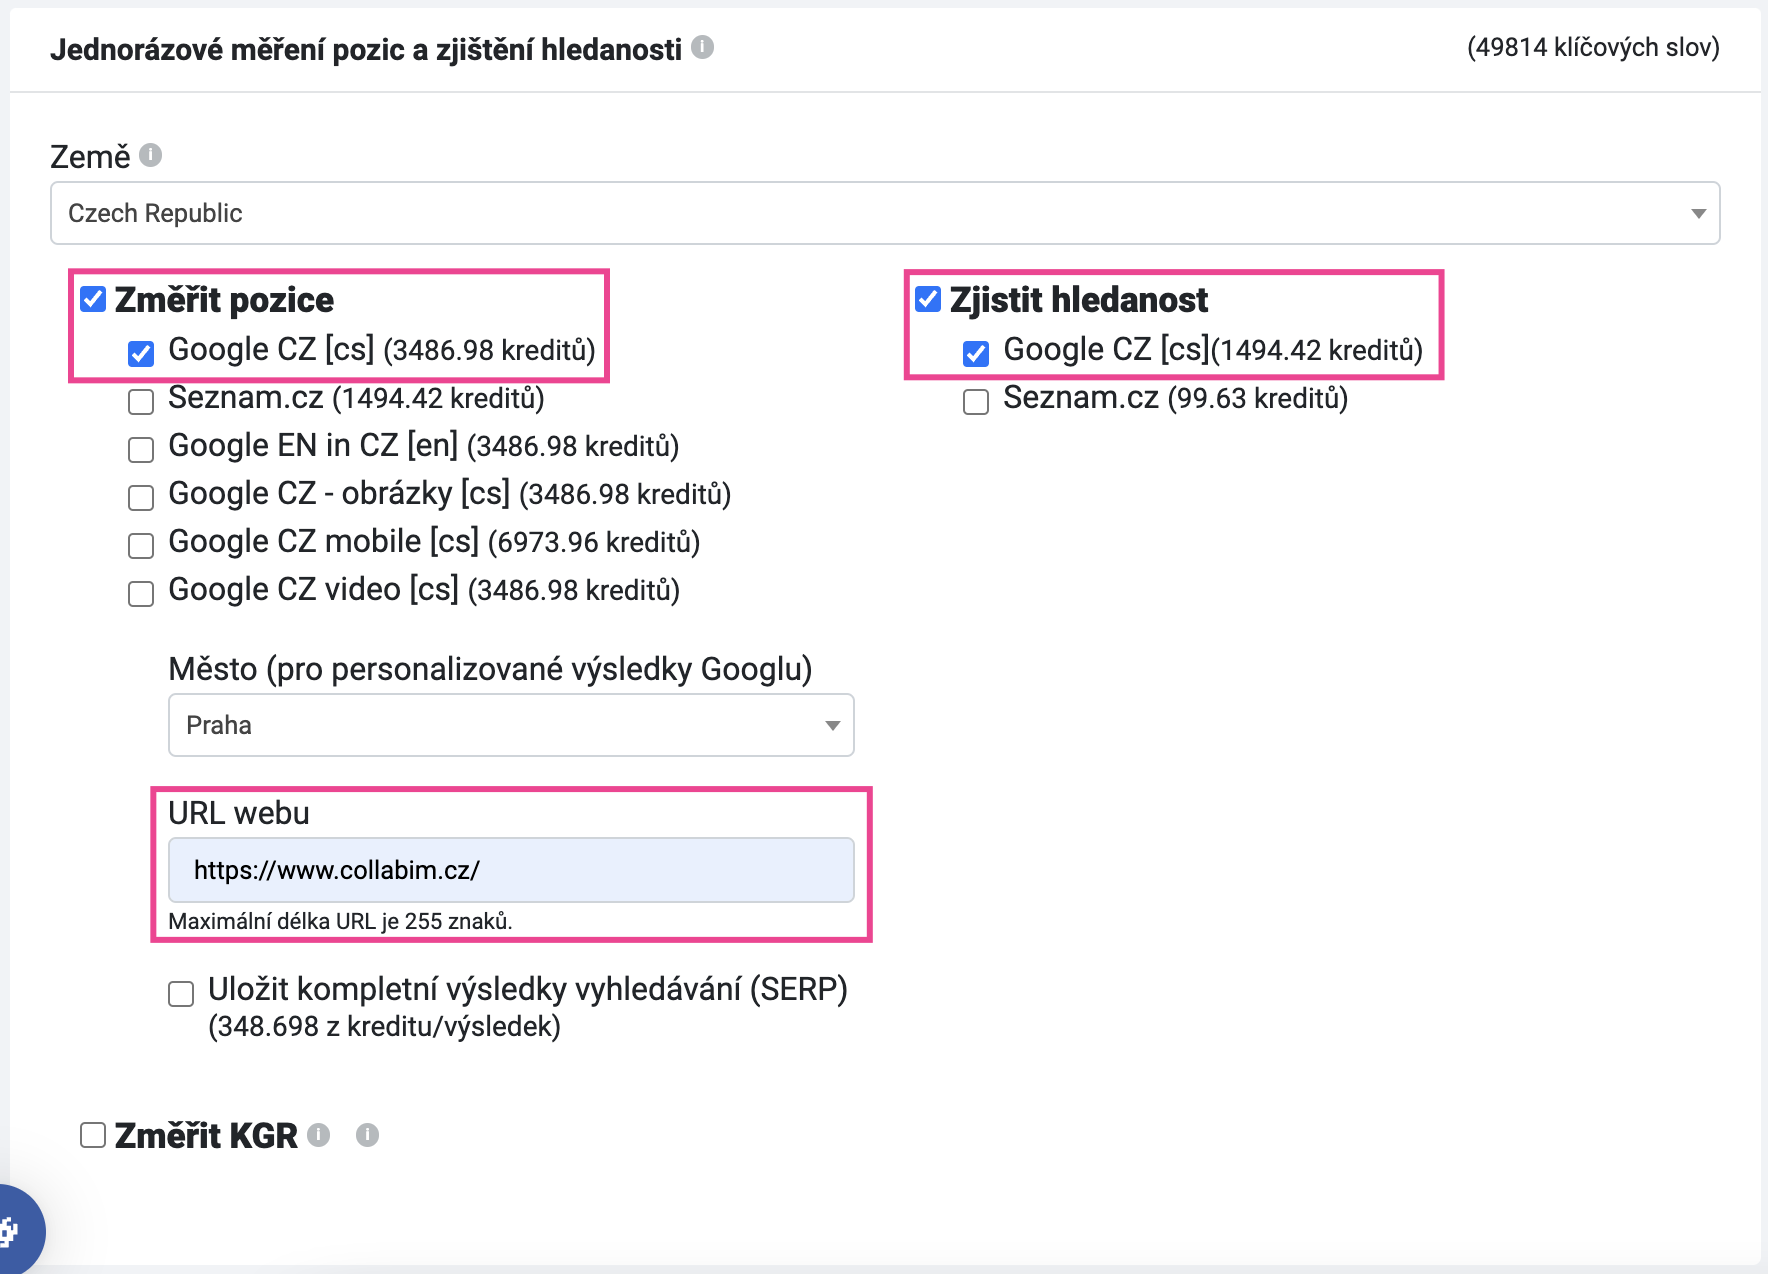
Task: Click the country dropdown arrow
Action: pos(1698,214)
